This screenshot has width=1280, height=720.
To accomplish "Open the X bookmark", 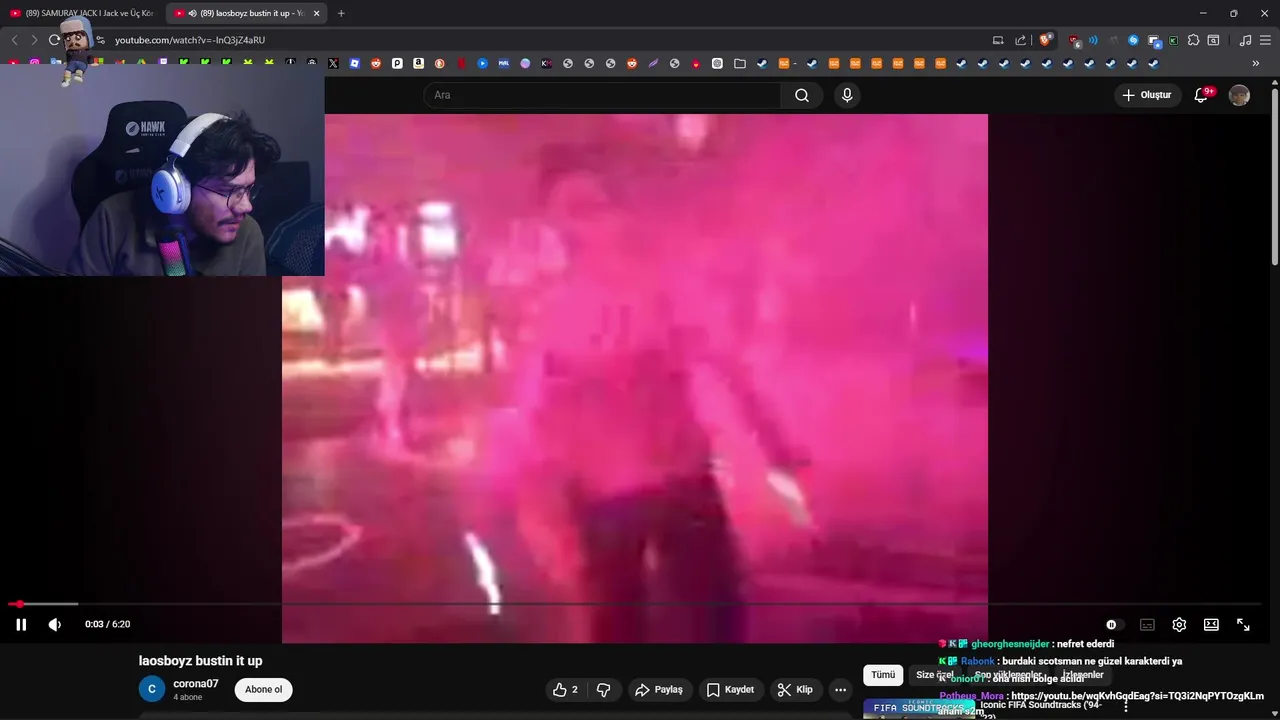I will point(333,63).
